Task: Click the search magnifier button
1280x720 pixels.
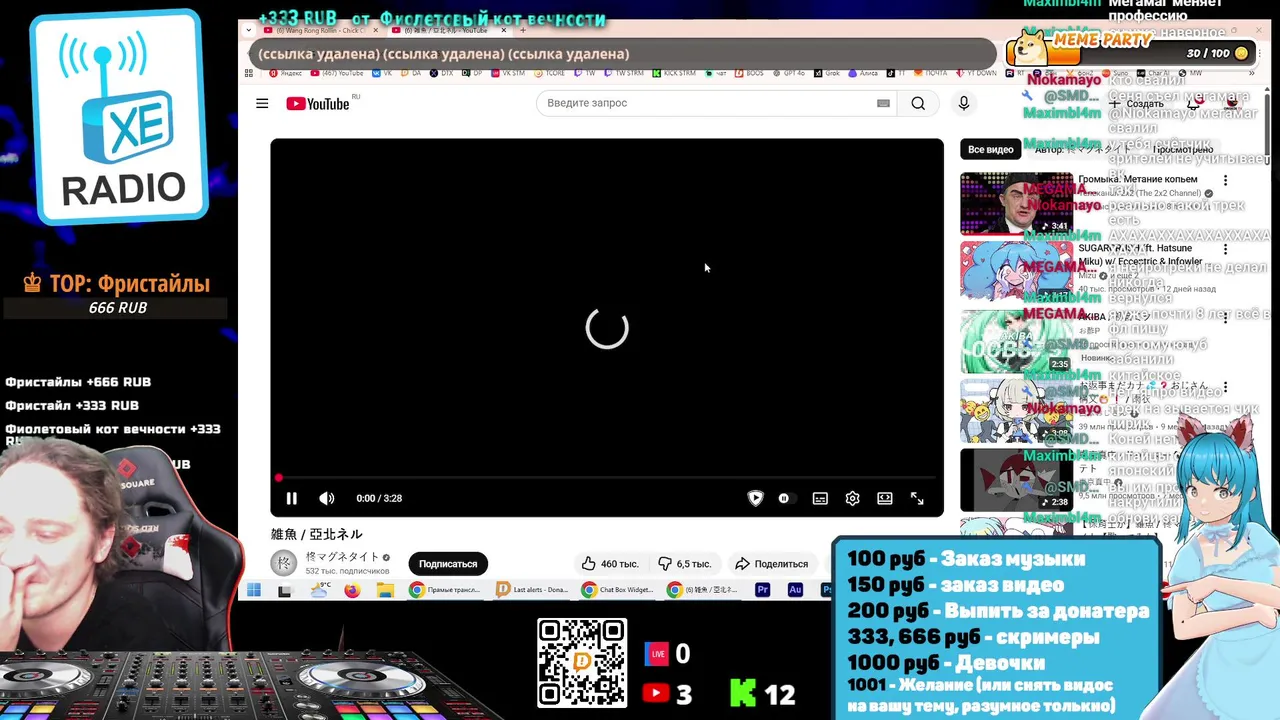Action: [918, 103]
